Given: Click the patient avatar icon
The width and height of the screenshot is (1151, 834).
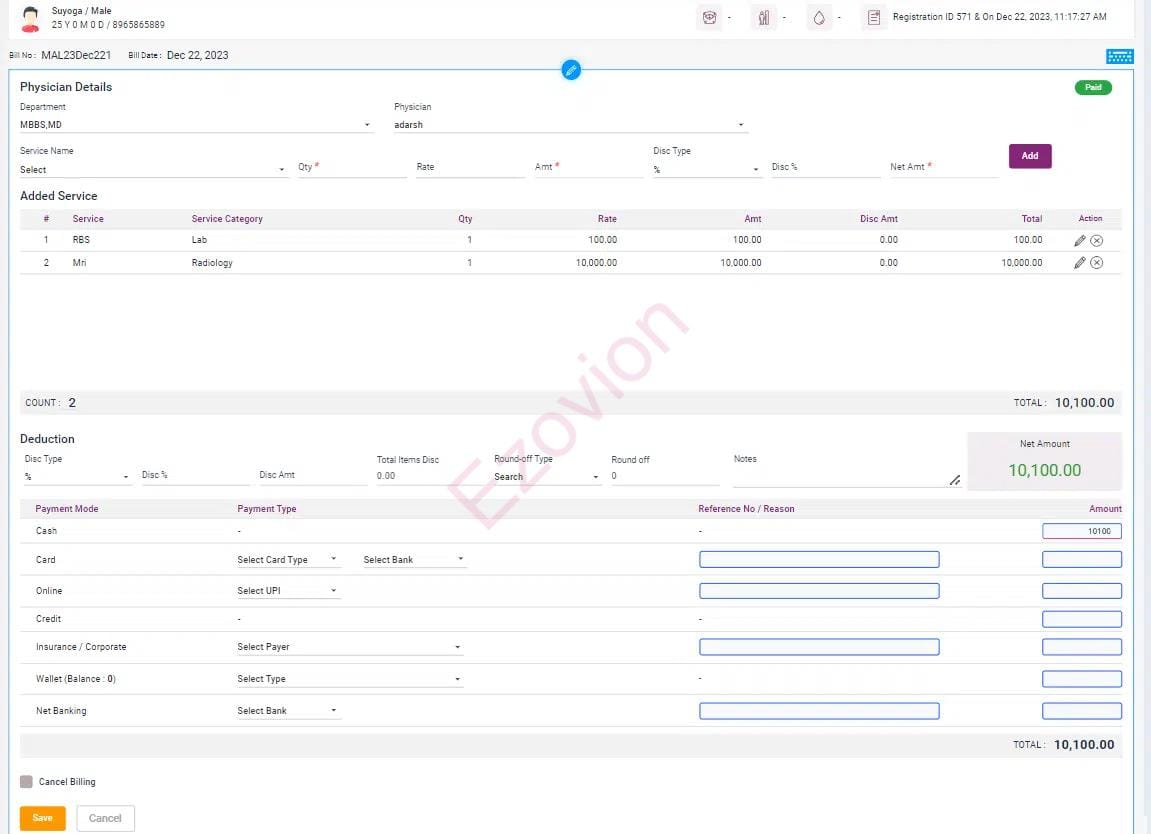Looking at the screenshot, I should 31,18.
